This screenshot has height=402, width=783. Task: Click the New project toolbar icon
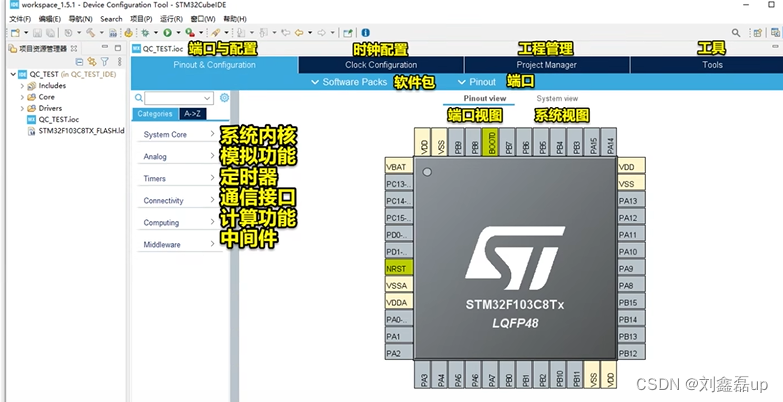coord(15,33)
